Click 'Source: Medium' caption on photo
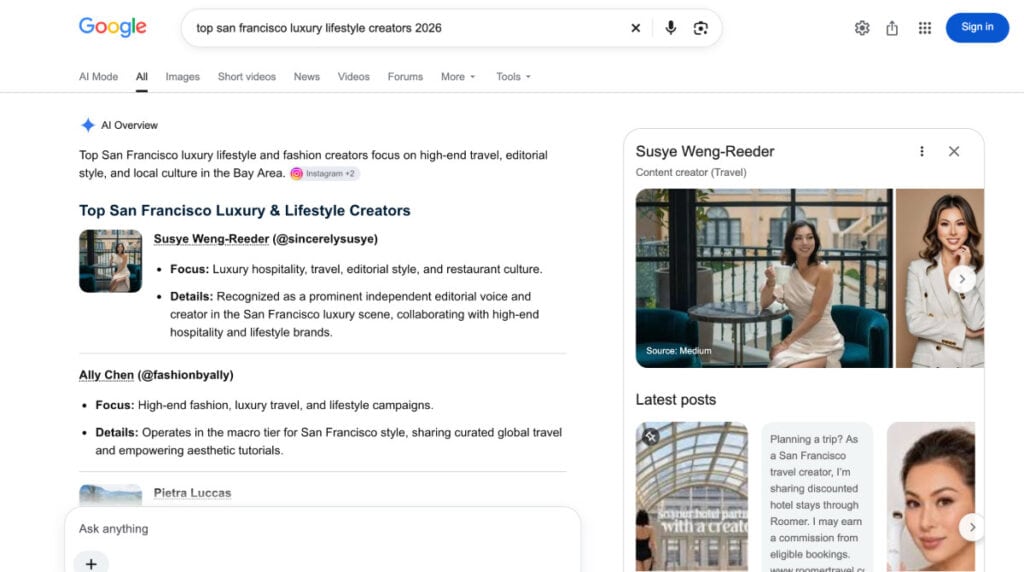Screen dimensions: 1024x572 (679, 351)
